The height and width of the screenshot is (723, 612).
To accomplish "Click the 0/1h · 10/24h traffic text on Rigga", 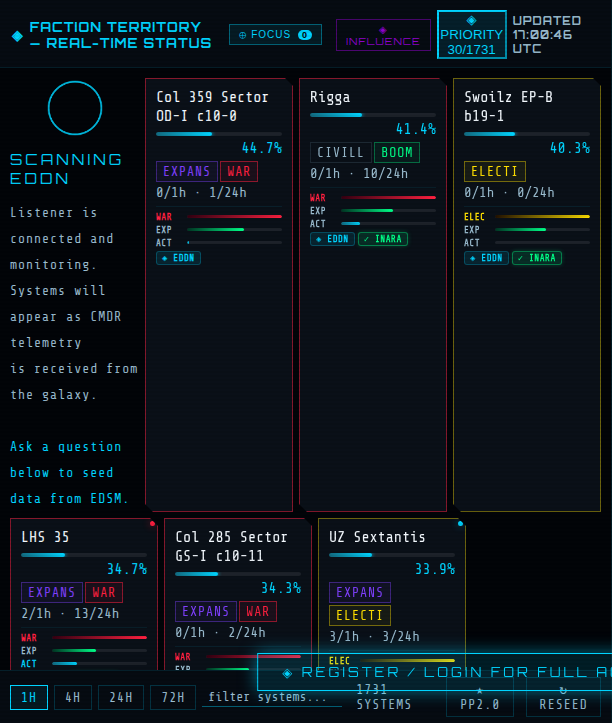I will (x=359, y=174).
